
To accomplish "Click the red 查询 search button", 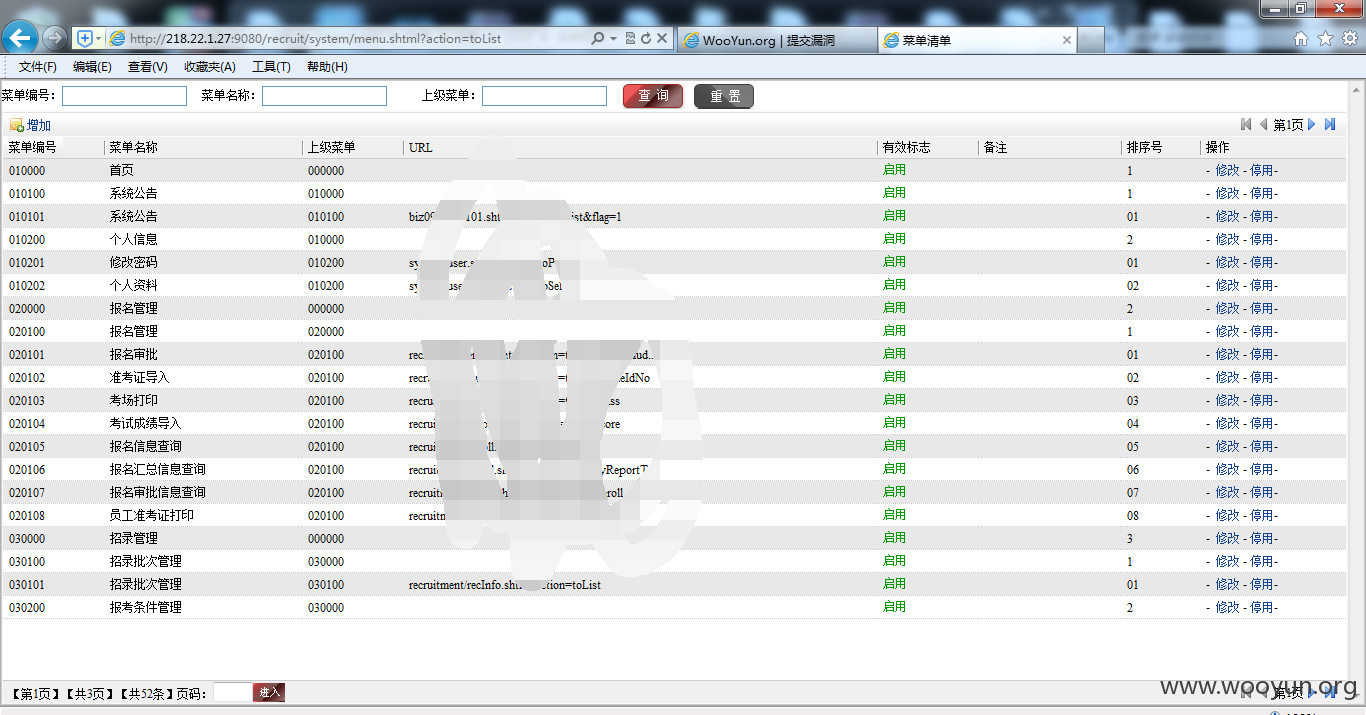I will pyautogui.click(x=653, y=96).
